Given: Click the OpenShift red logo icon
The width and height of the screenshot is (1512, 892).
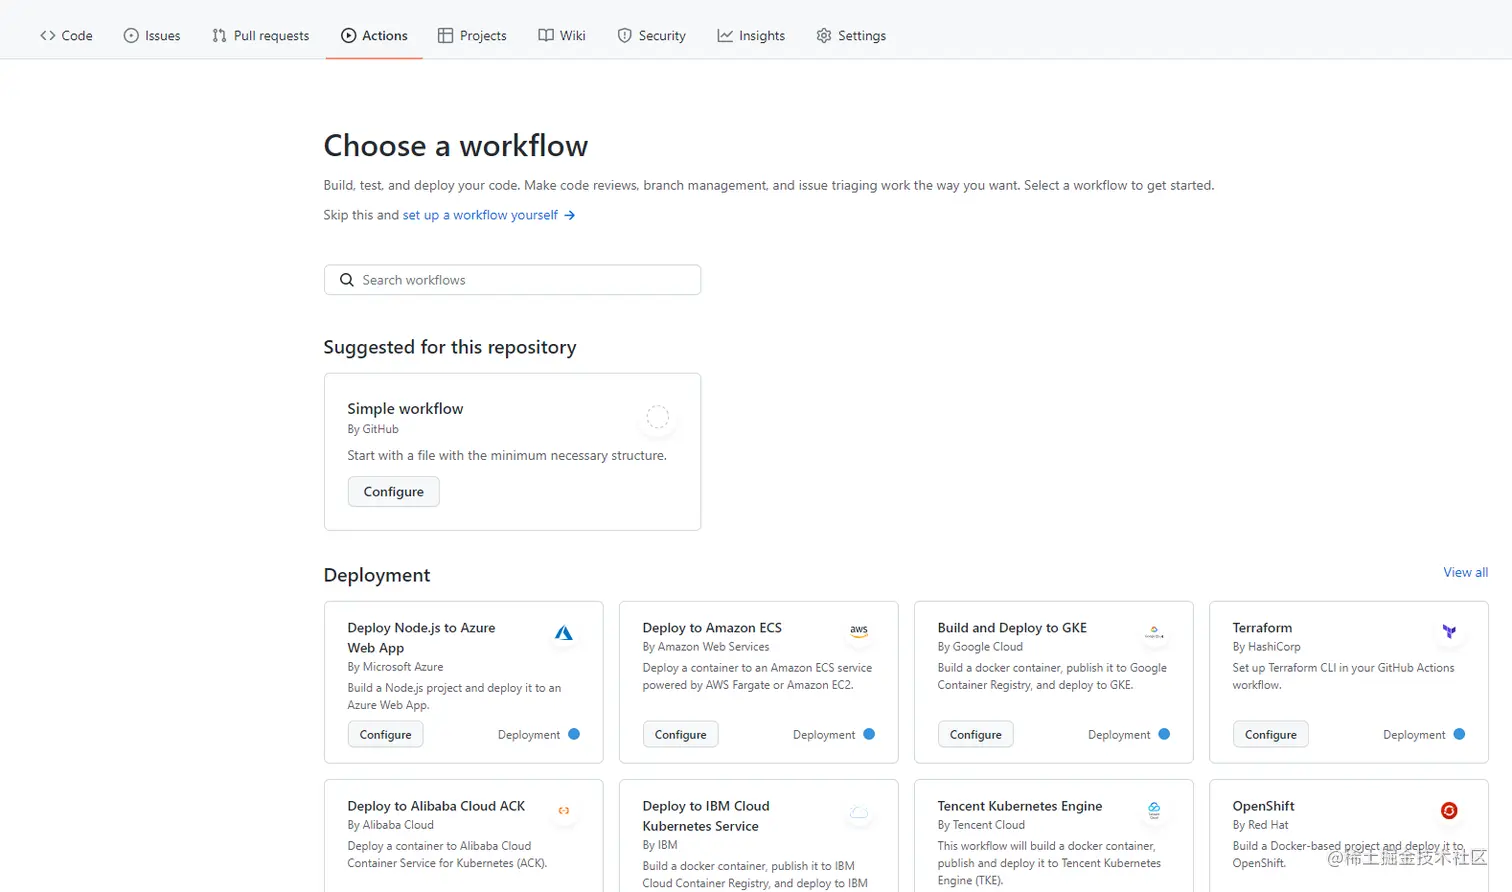Looking at the screenshot, I should click(x=1449, y=810).
